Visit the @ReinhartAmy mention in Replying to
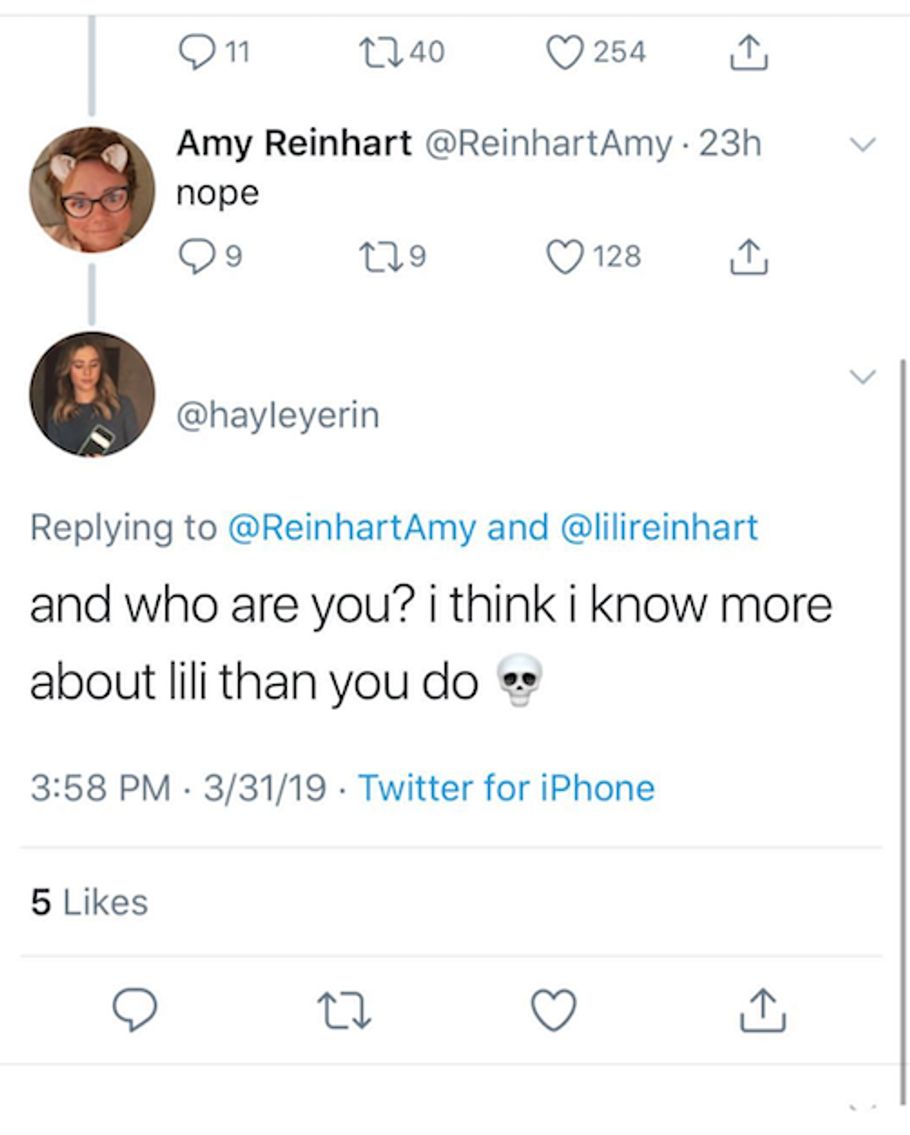Screen dimensions: 910x1135 [352, 527]
